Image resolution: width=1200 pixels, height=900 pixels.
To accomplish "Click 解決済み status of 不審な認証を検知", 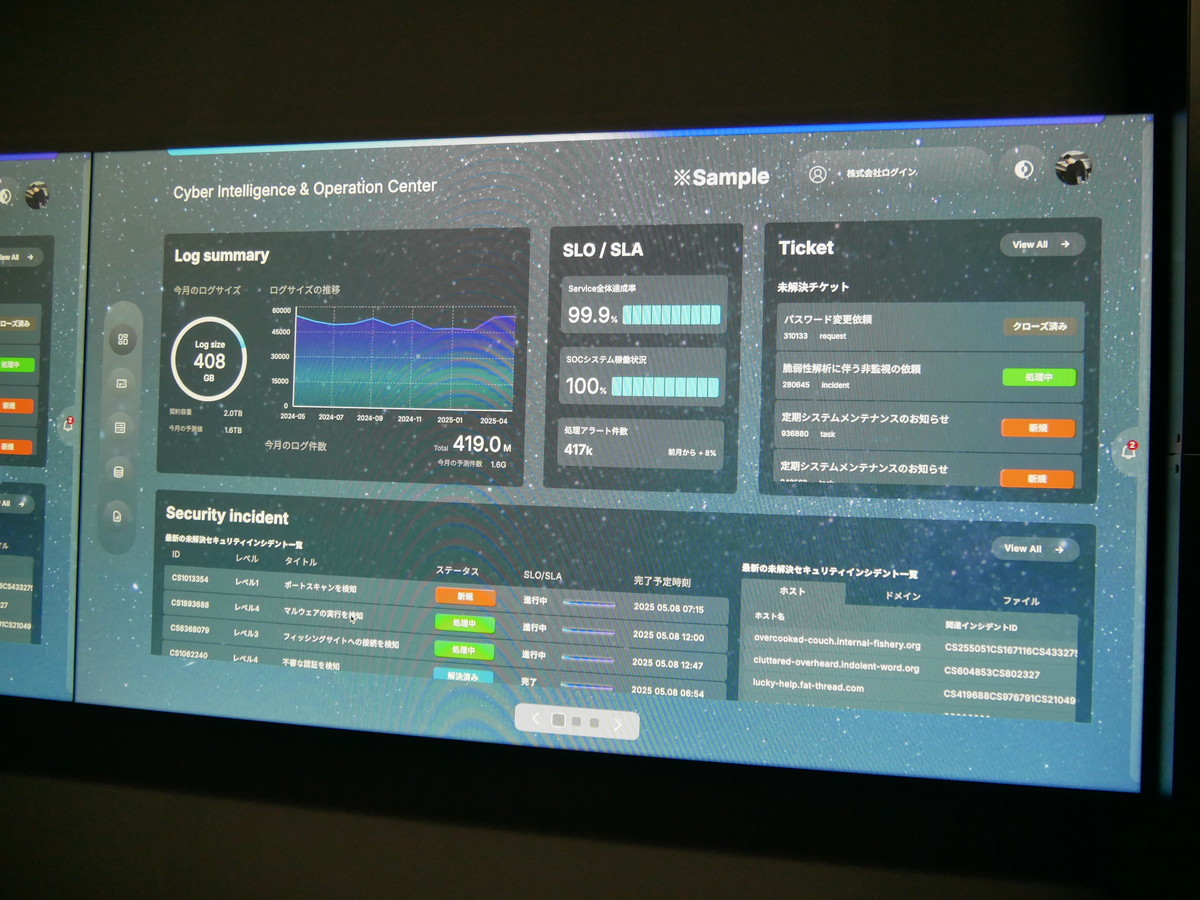I will 463,676.
